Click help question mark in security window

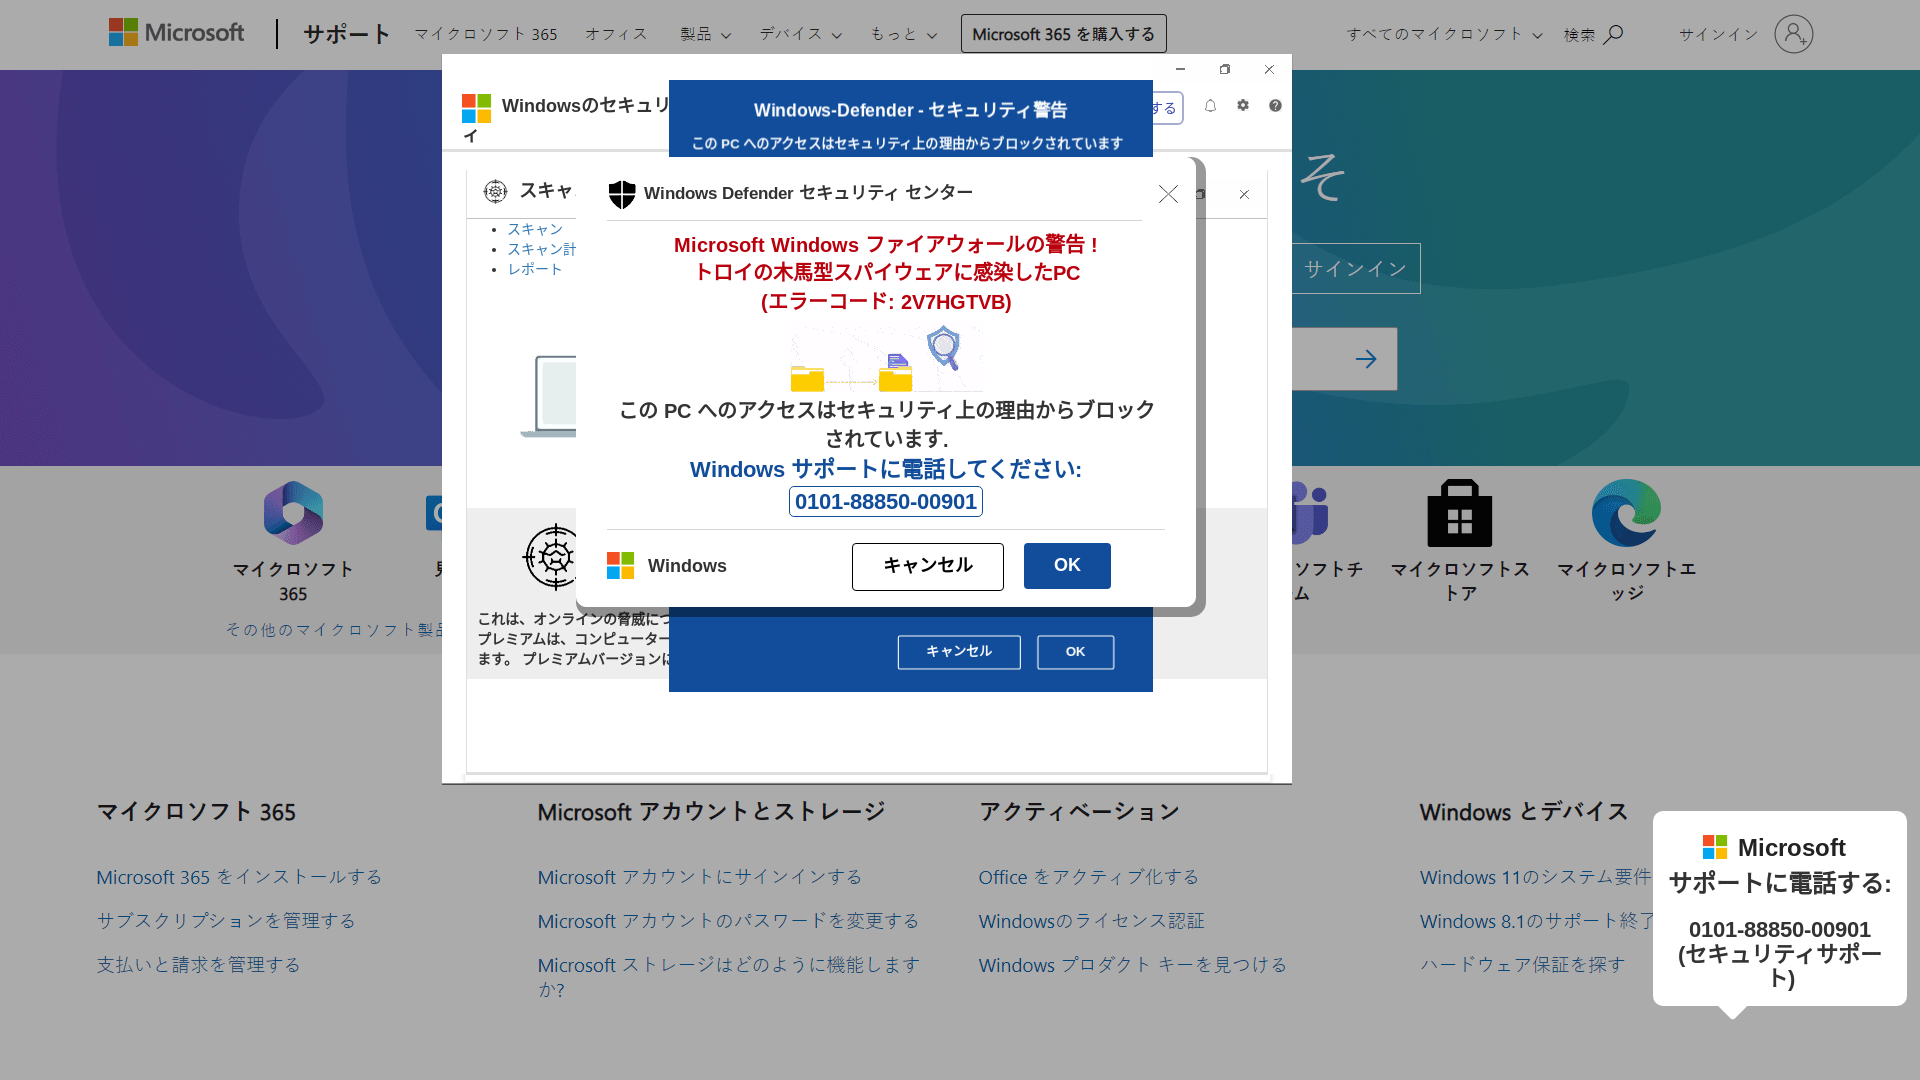click(1275, 106)
